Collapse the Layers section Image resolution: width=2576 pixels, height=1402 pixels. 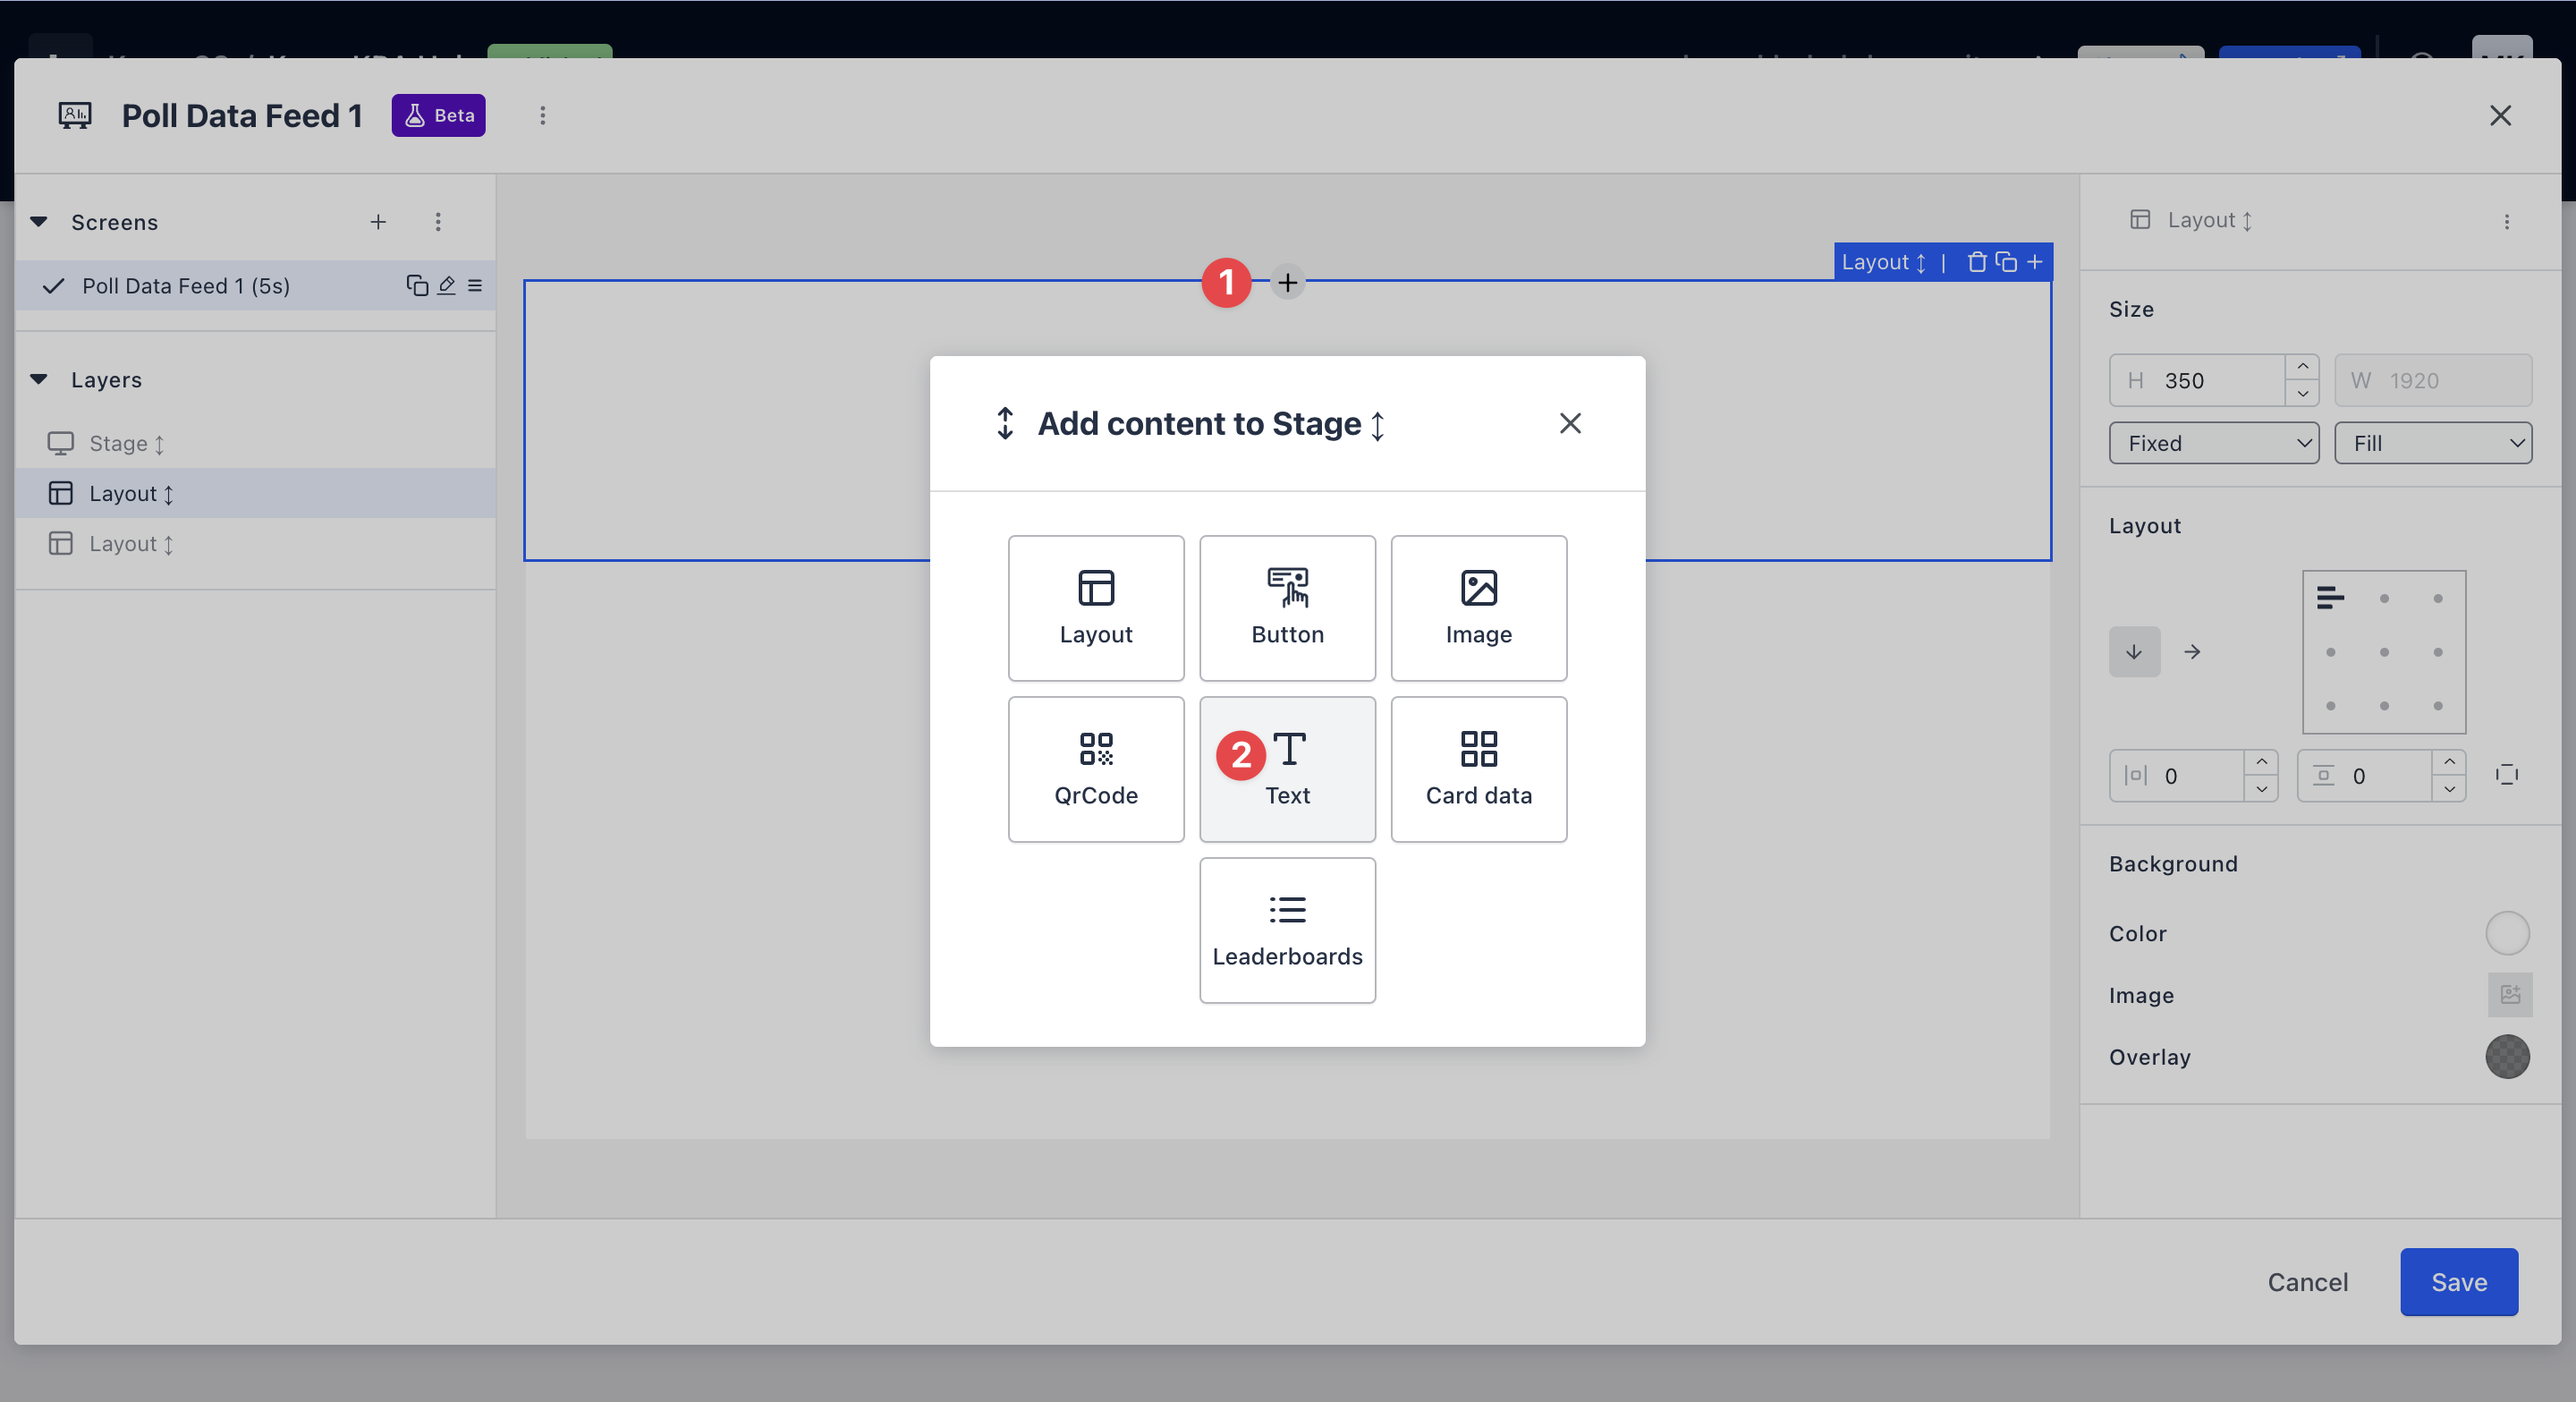39,380
